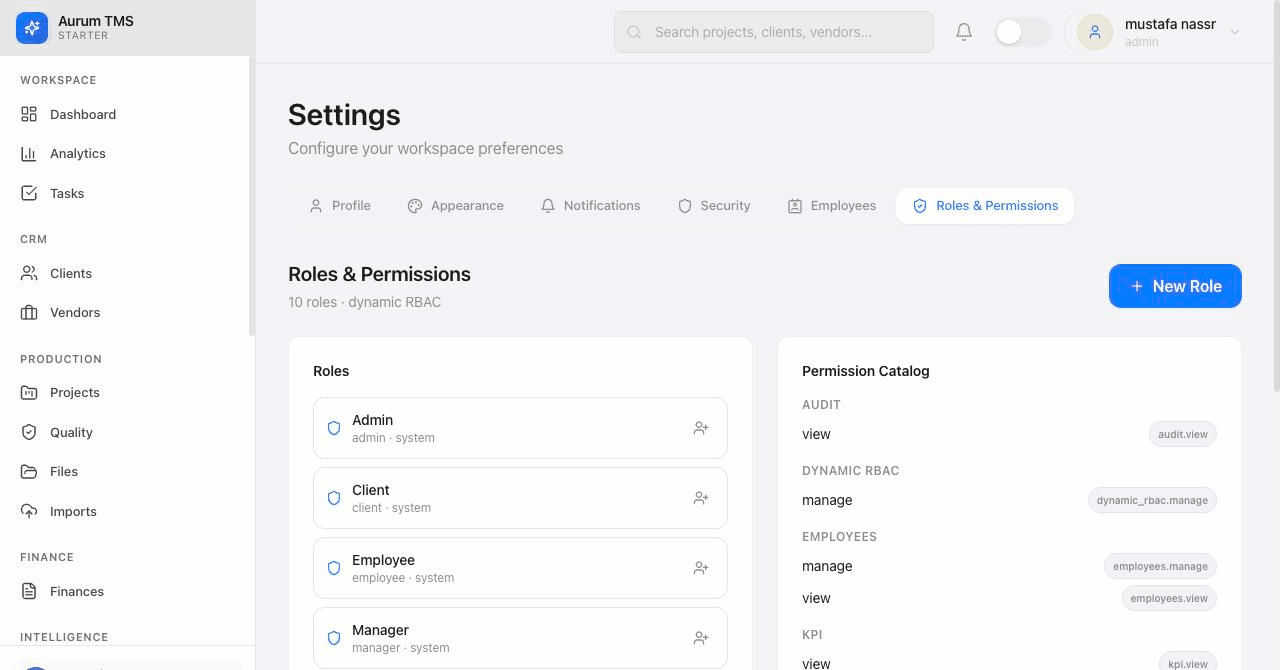The width and height of the screenshot is (1280, 670).
Task: Click the Clients people icon
Action: tap(29, 273)
